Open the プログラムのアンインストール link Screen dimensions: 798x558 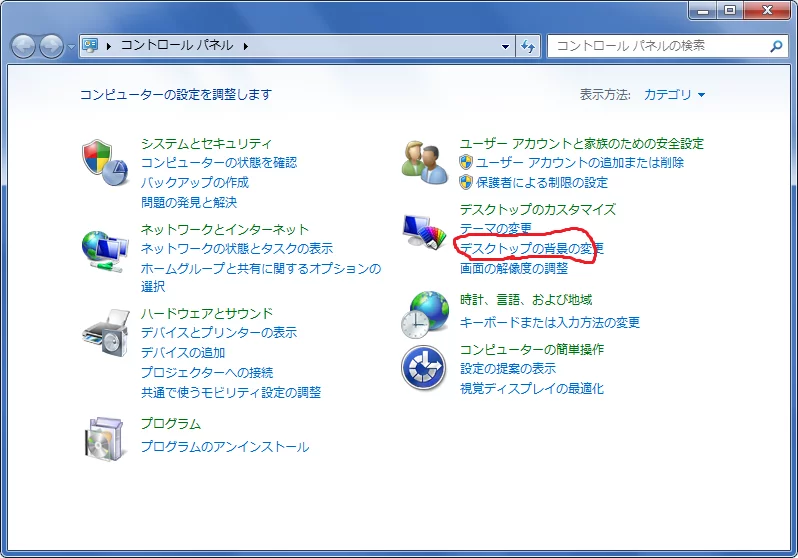click(x=224, y=447)
